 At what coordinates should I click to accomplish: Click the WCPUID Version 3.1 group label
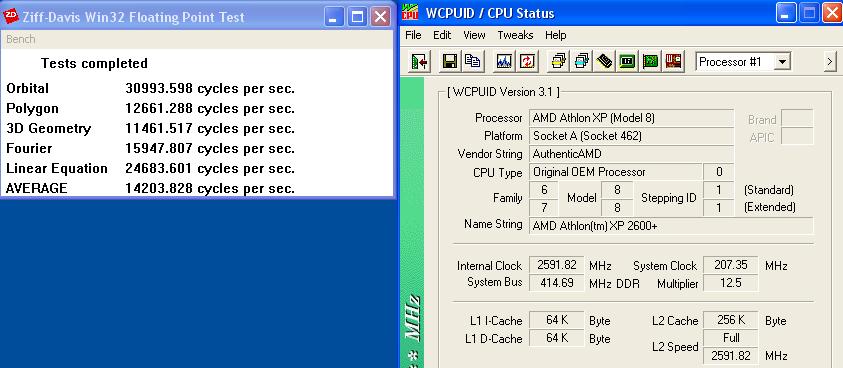503,92
